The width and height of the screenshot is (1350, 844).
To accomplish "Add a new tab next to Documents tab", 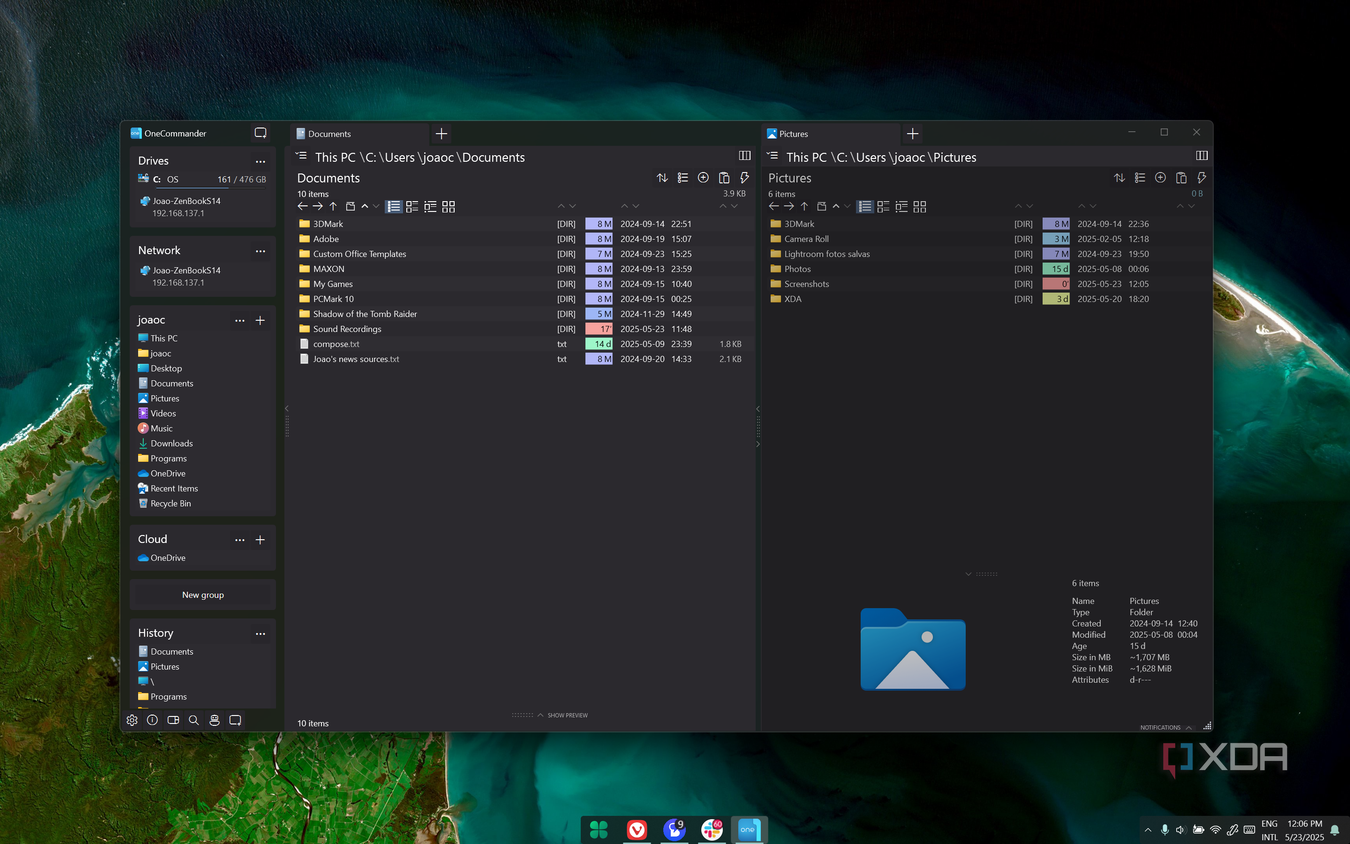I will [441, 133].
